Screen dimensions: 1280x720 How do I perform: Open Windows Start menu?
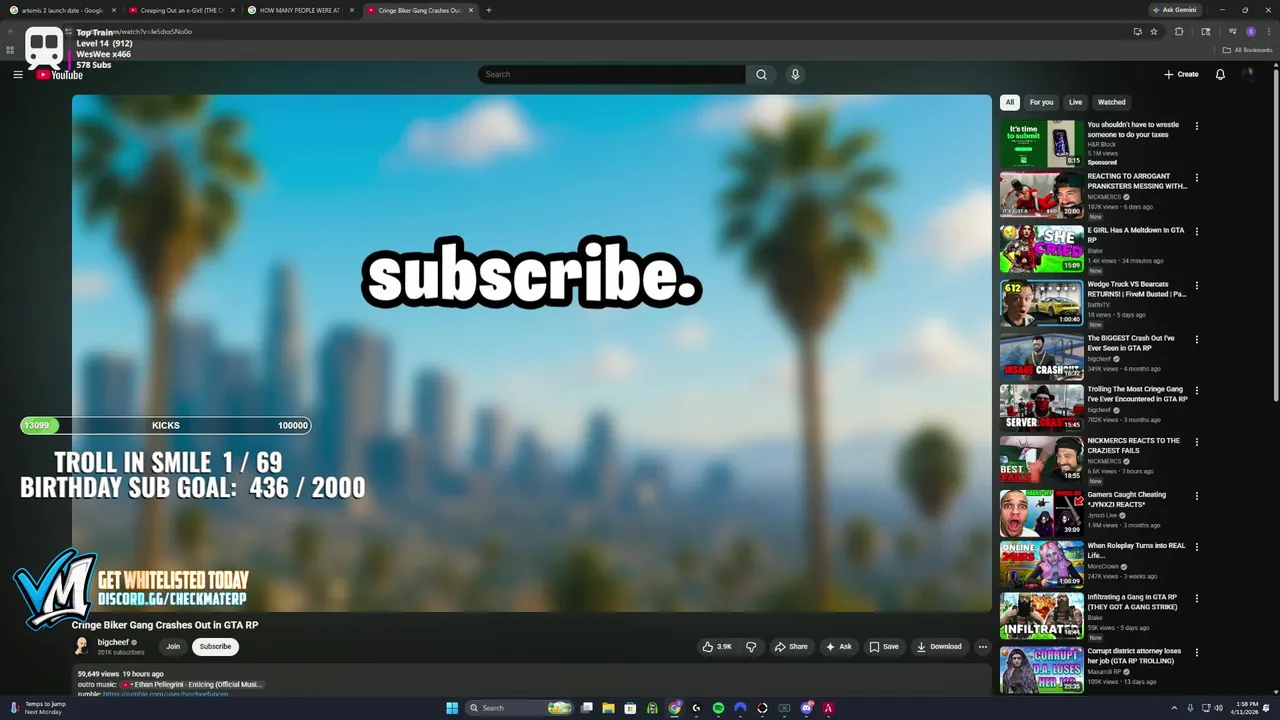click(452, 708)
